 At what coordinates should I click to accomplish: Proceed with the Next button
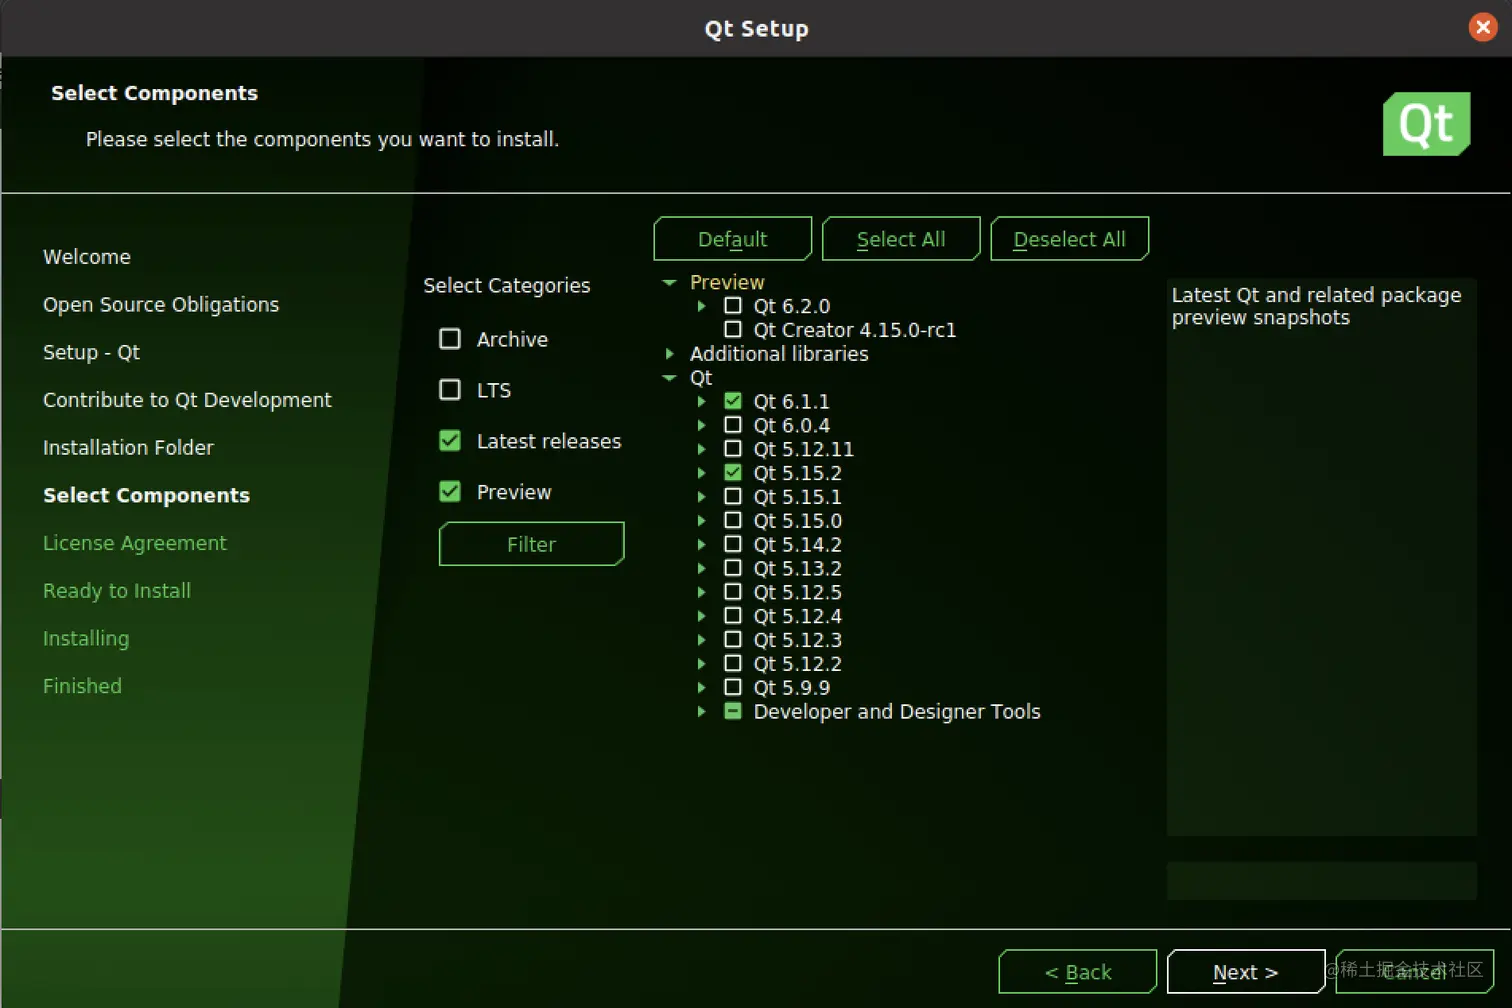[1246, 972]
